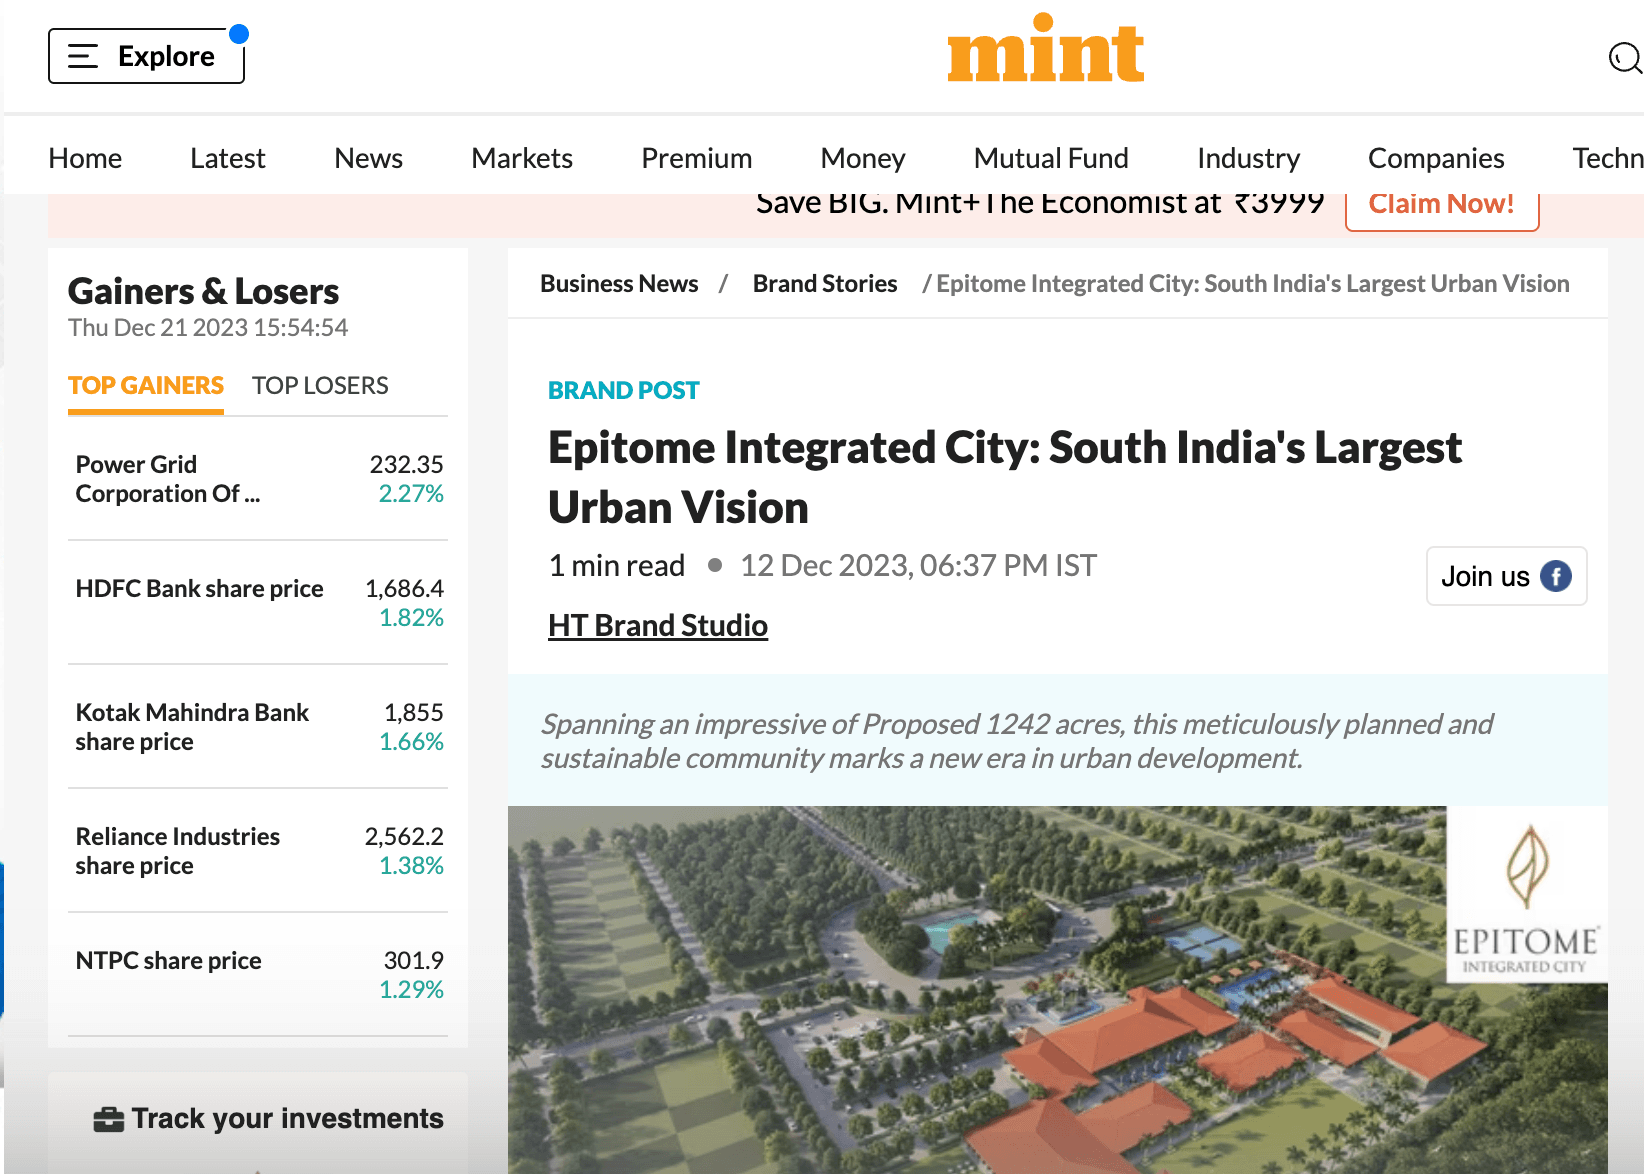Click the Epitome Integrated City logo on the image

[x=1526, y=895]
